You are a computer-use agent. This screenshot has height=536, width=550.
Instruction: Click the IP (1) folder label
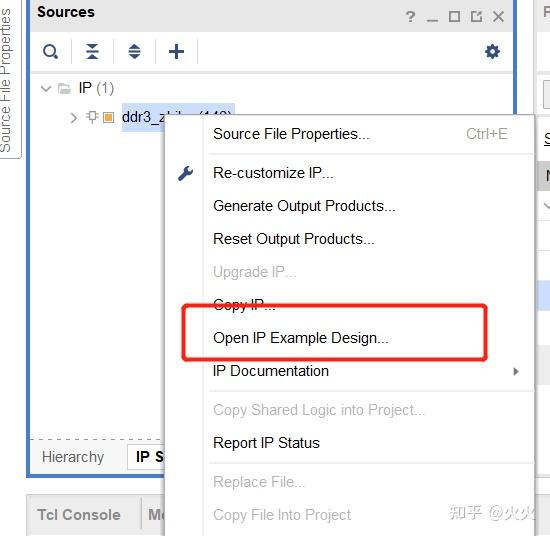point(96,88)
